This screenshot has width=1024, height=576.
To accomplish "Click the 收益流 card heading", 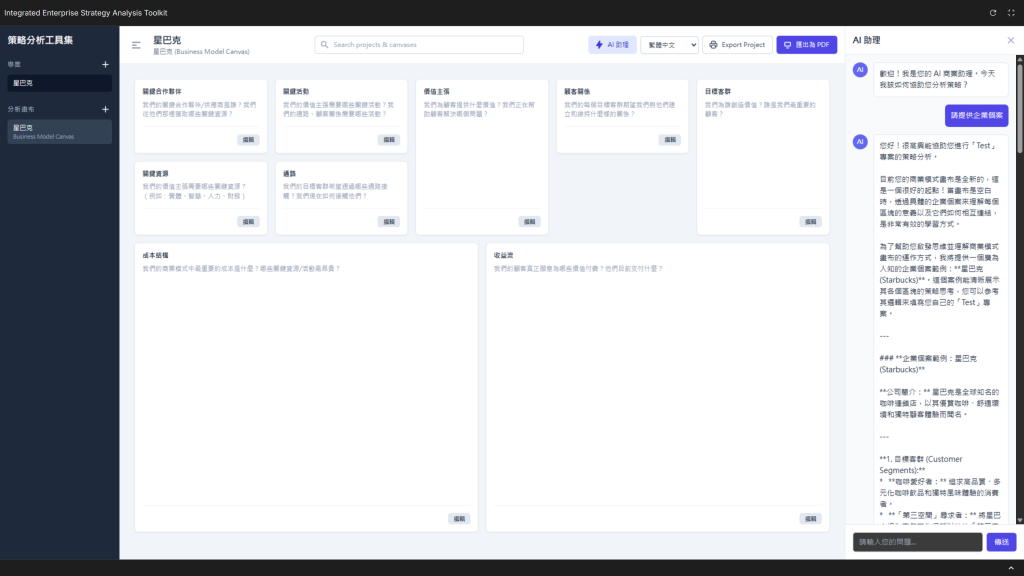I will coord(504,255).
